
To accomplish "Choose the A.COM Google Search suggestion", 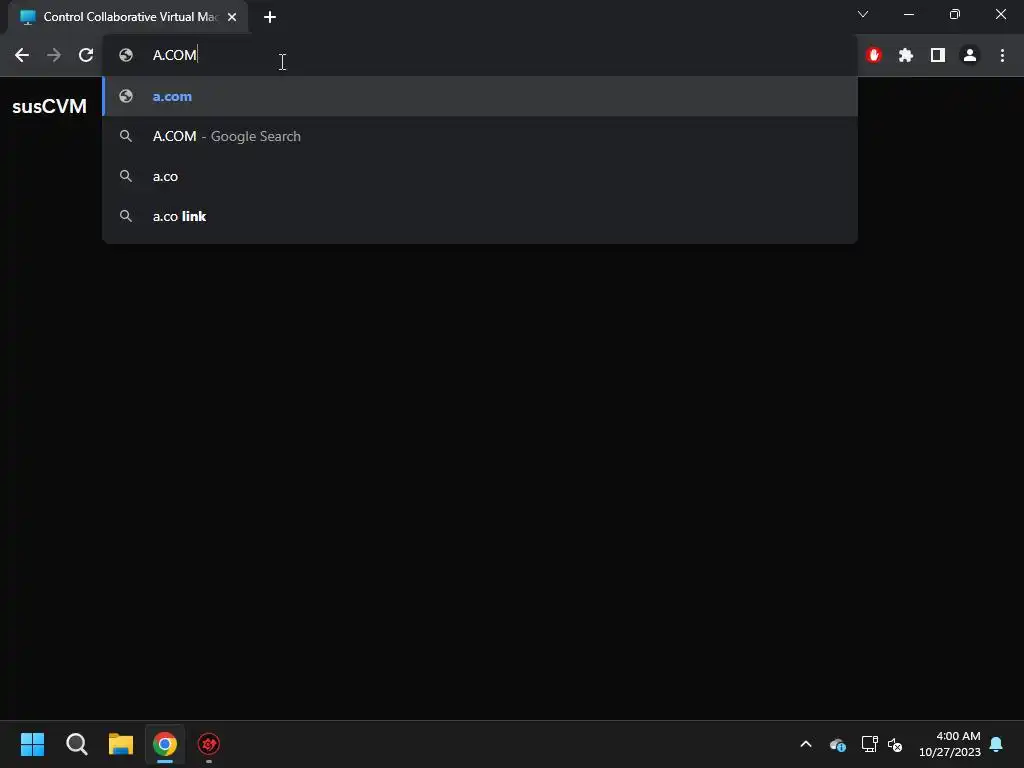I will click(x=480, y=136).
